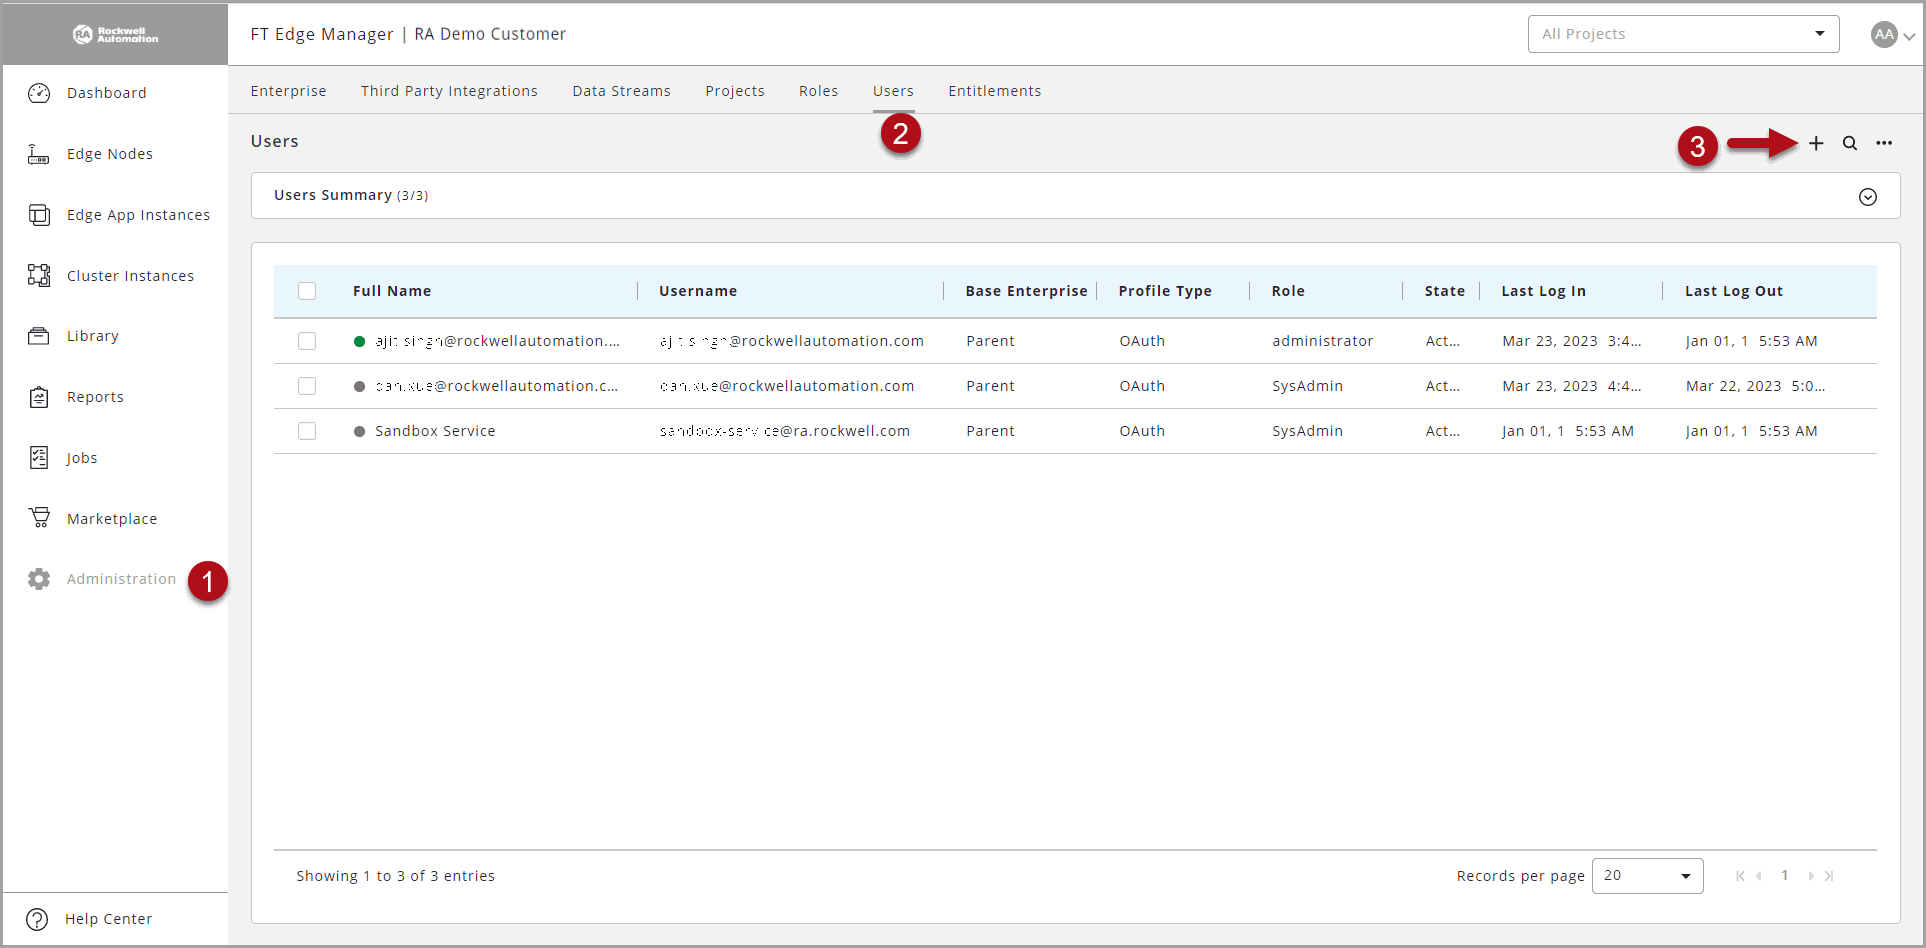Open the Help Center link
This screenshot has height=948, width=1926.
pos(109,919)
